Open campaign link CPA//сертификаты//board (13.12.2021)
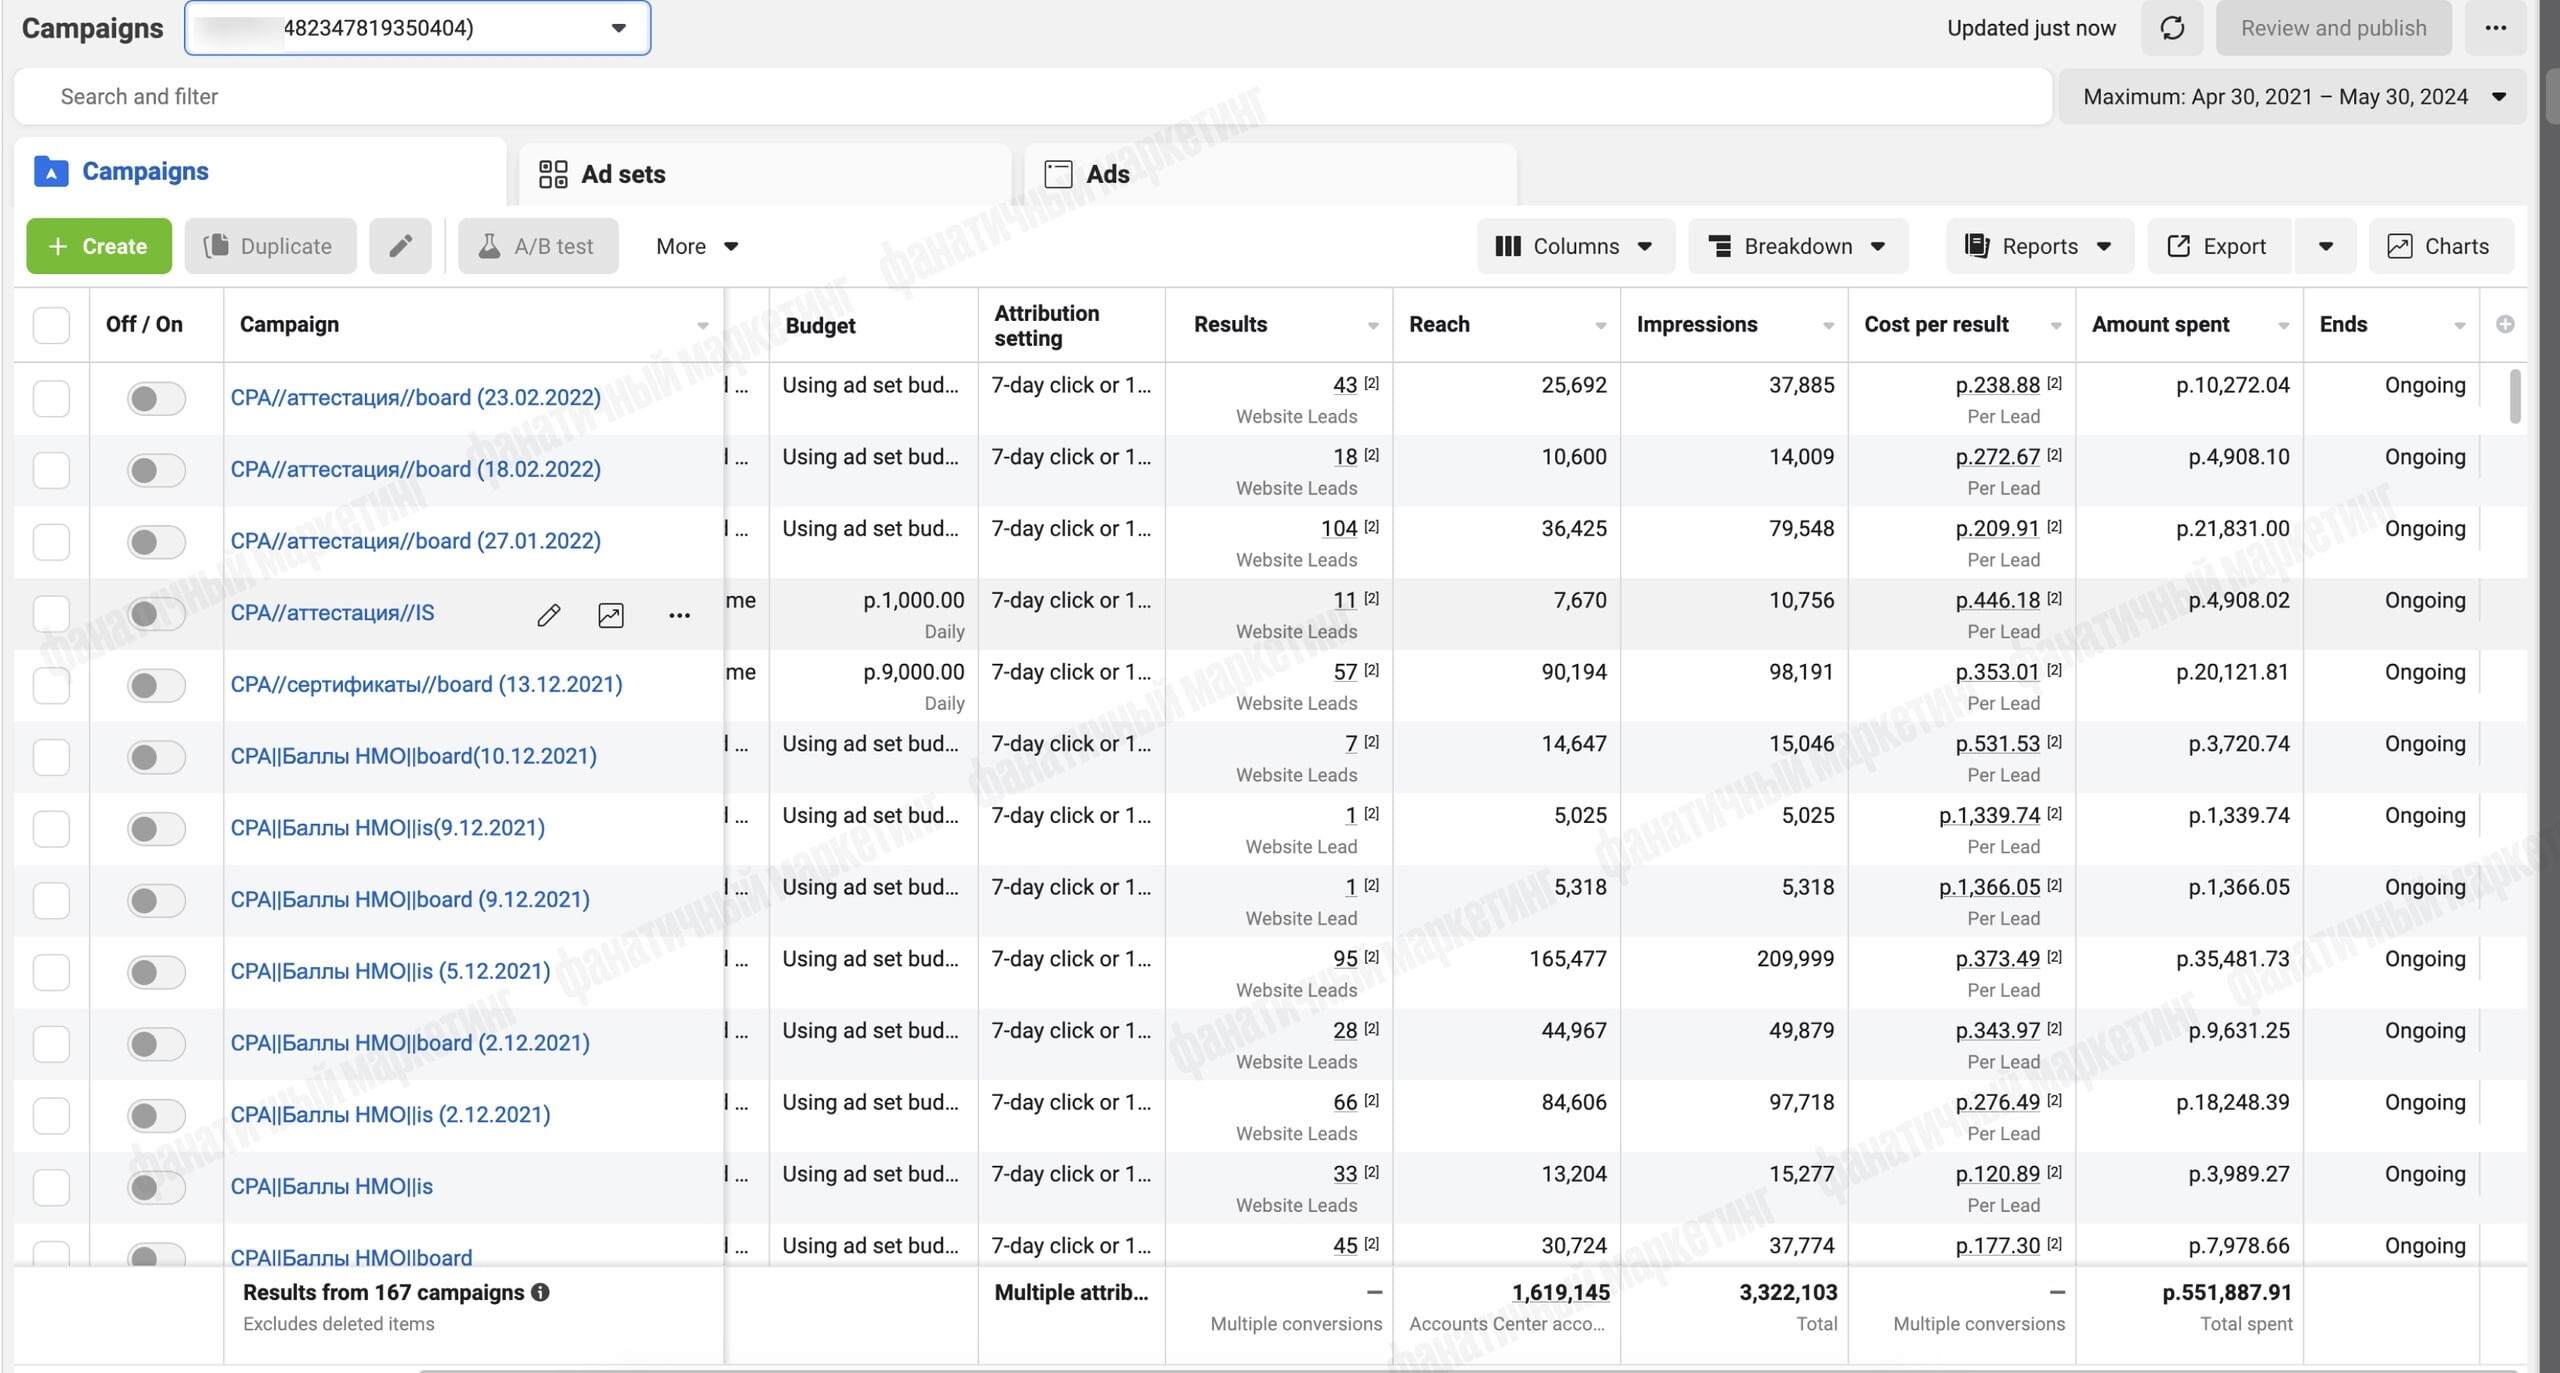 click(426, 685)
